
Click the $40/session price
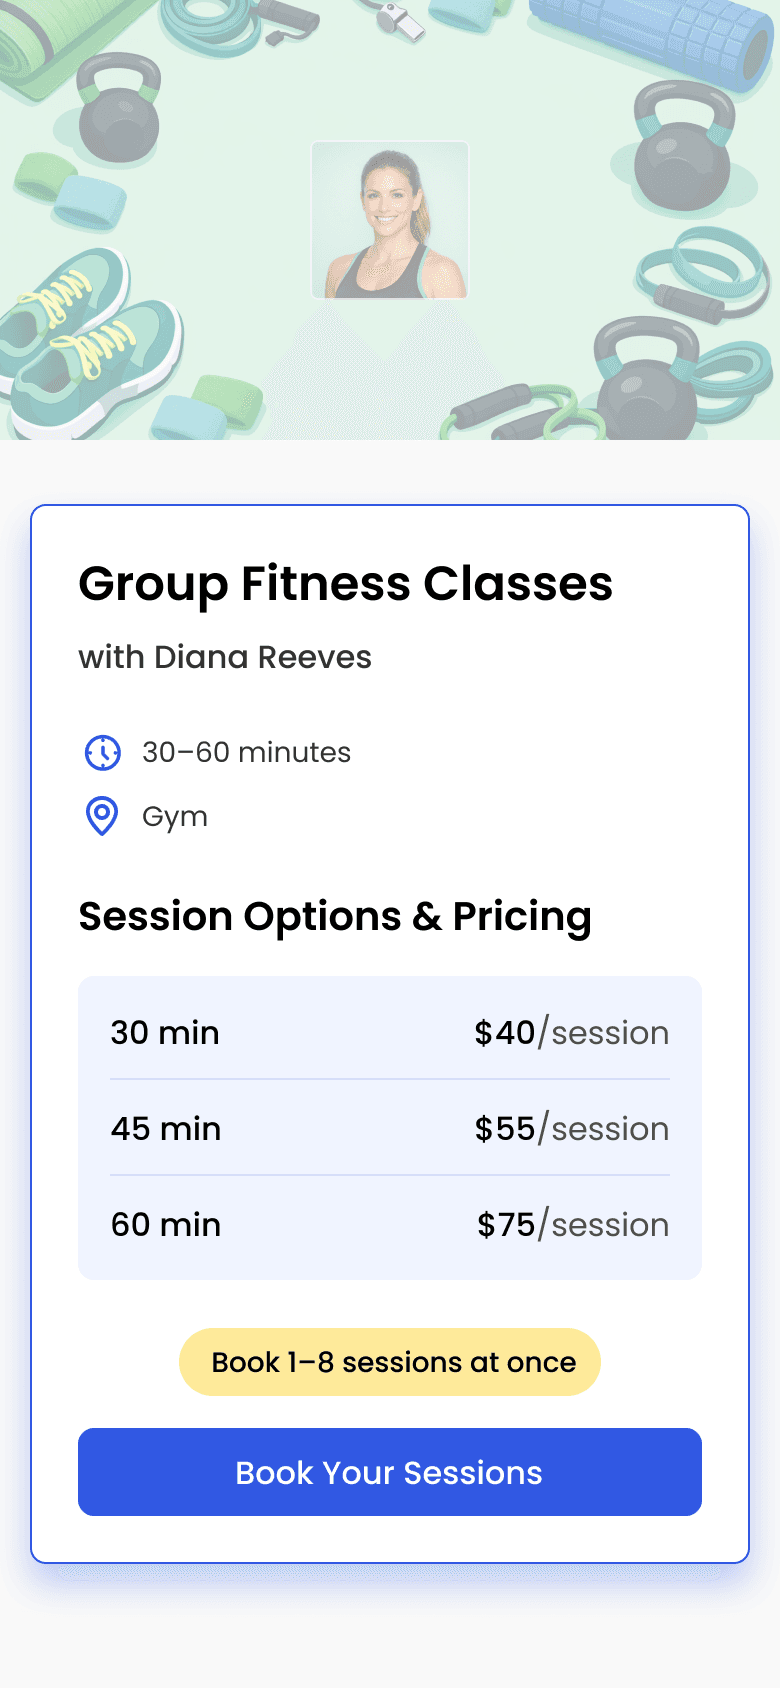click(x=571, y=1032)
